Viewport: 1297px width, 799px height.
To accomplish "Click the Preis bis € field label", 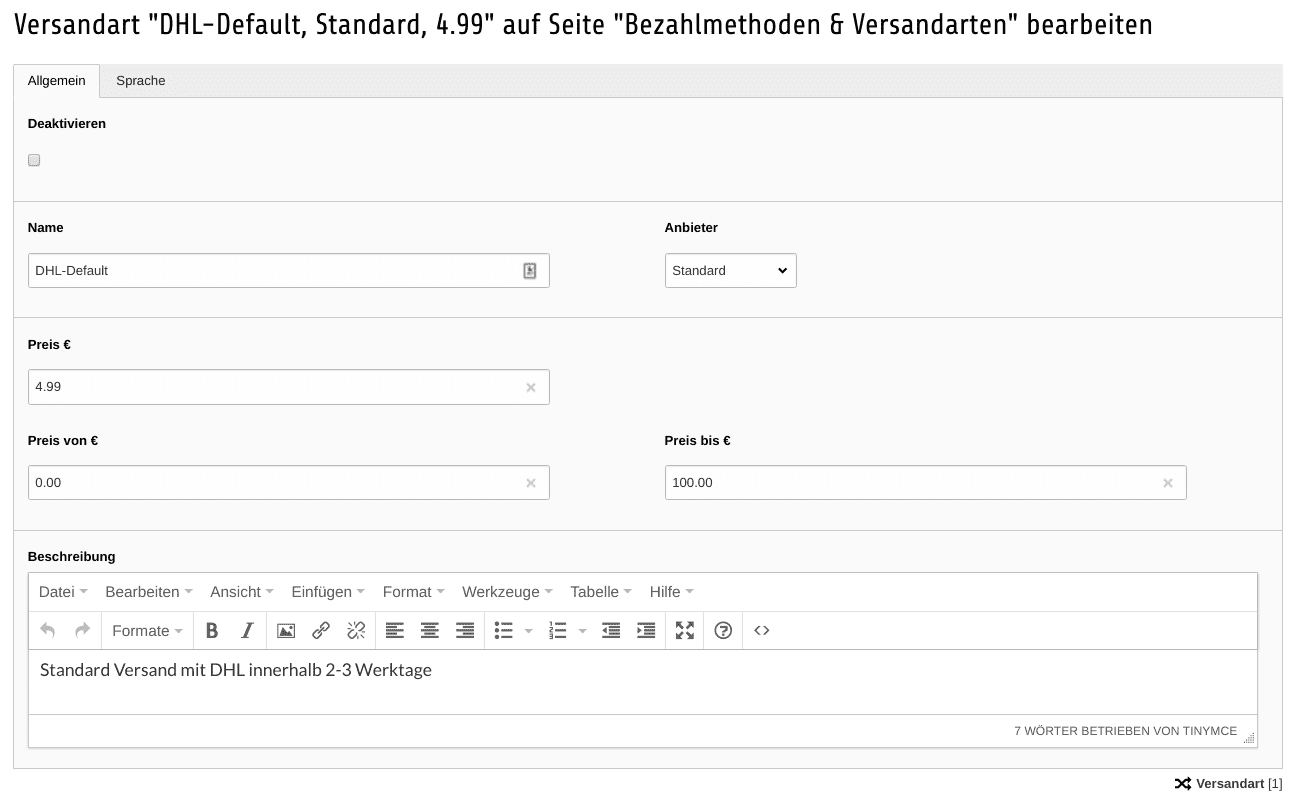I will 698,441.
